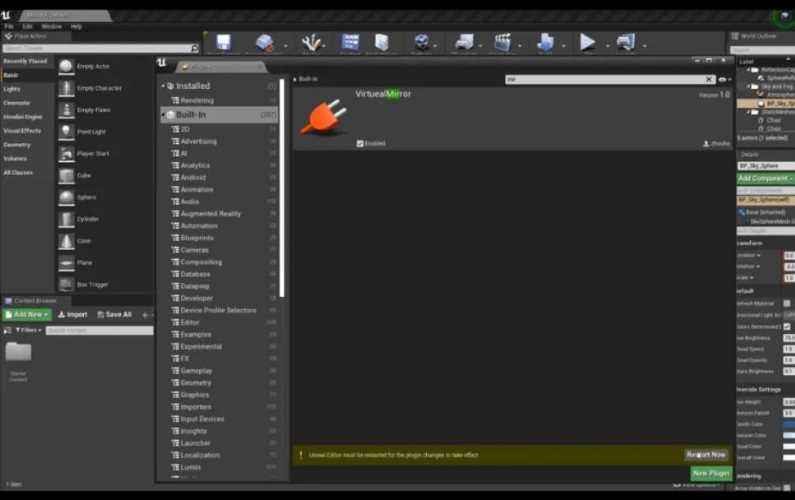
Task: Open the Window menu
Action: click(x=51, y=26)
